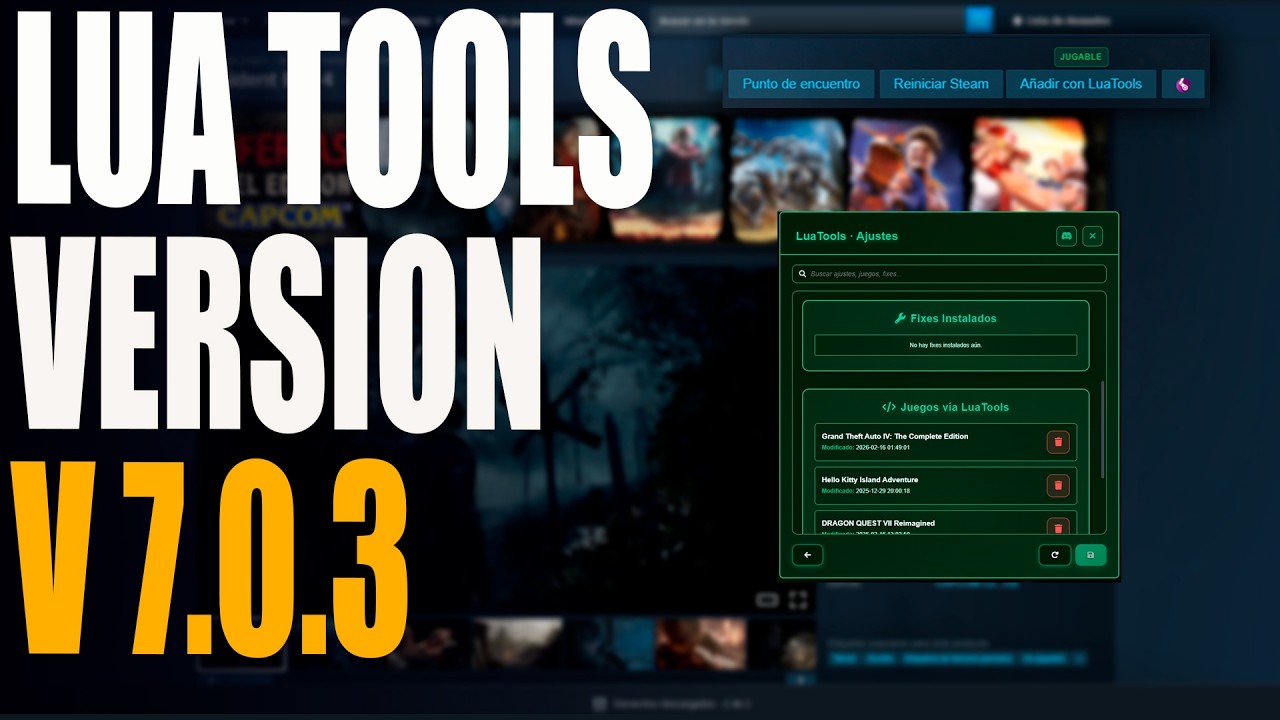
Task: Select the Hello Kitty Island Adventure row
Action: tap(945, 486)
